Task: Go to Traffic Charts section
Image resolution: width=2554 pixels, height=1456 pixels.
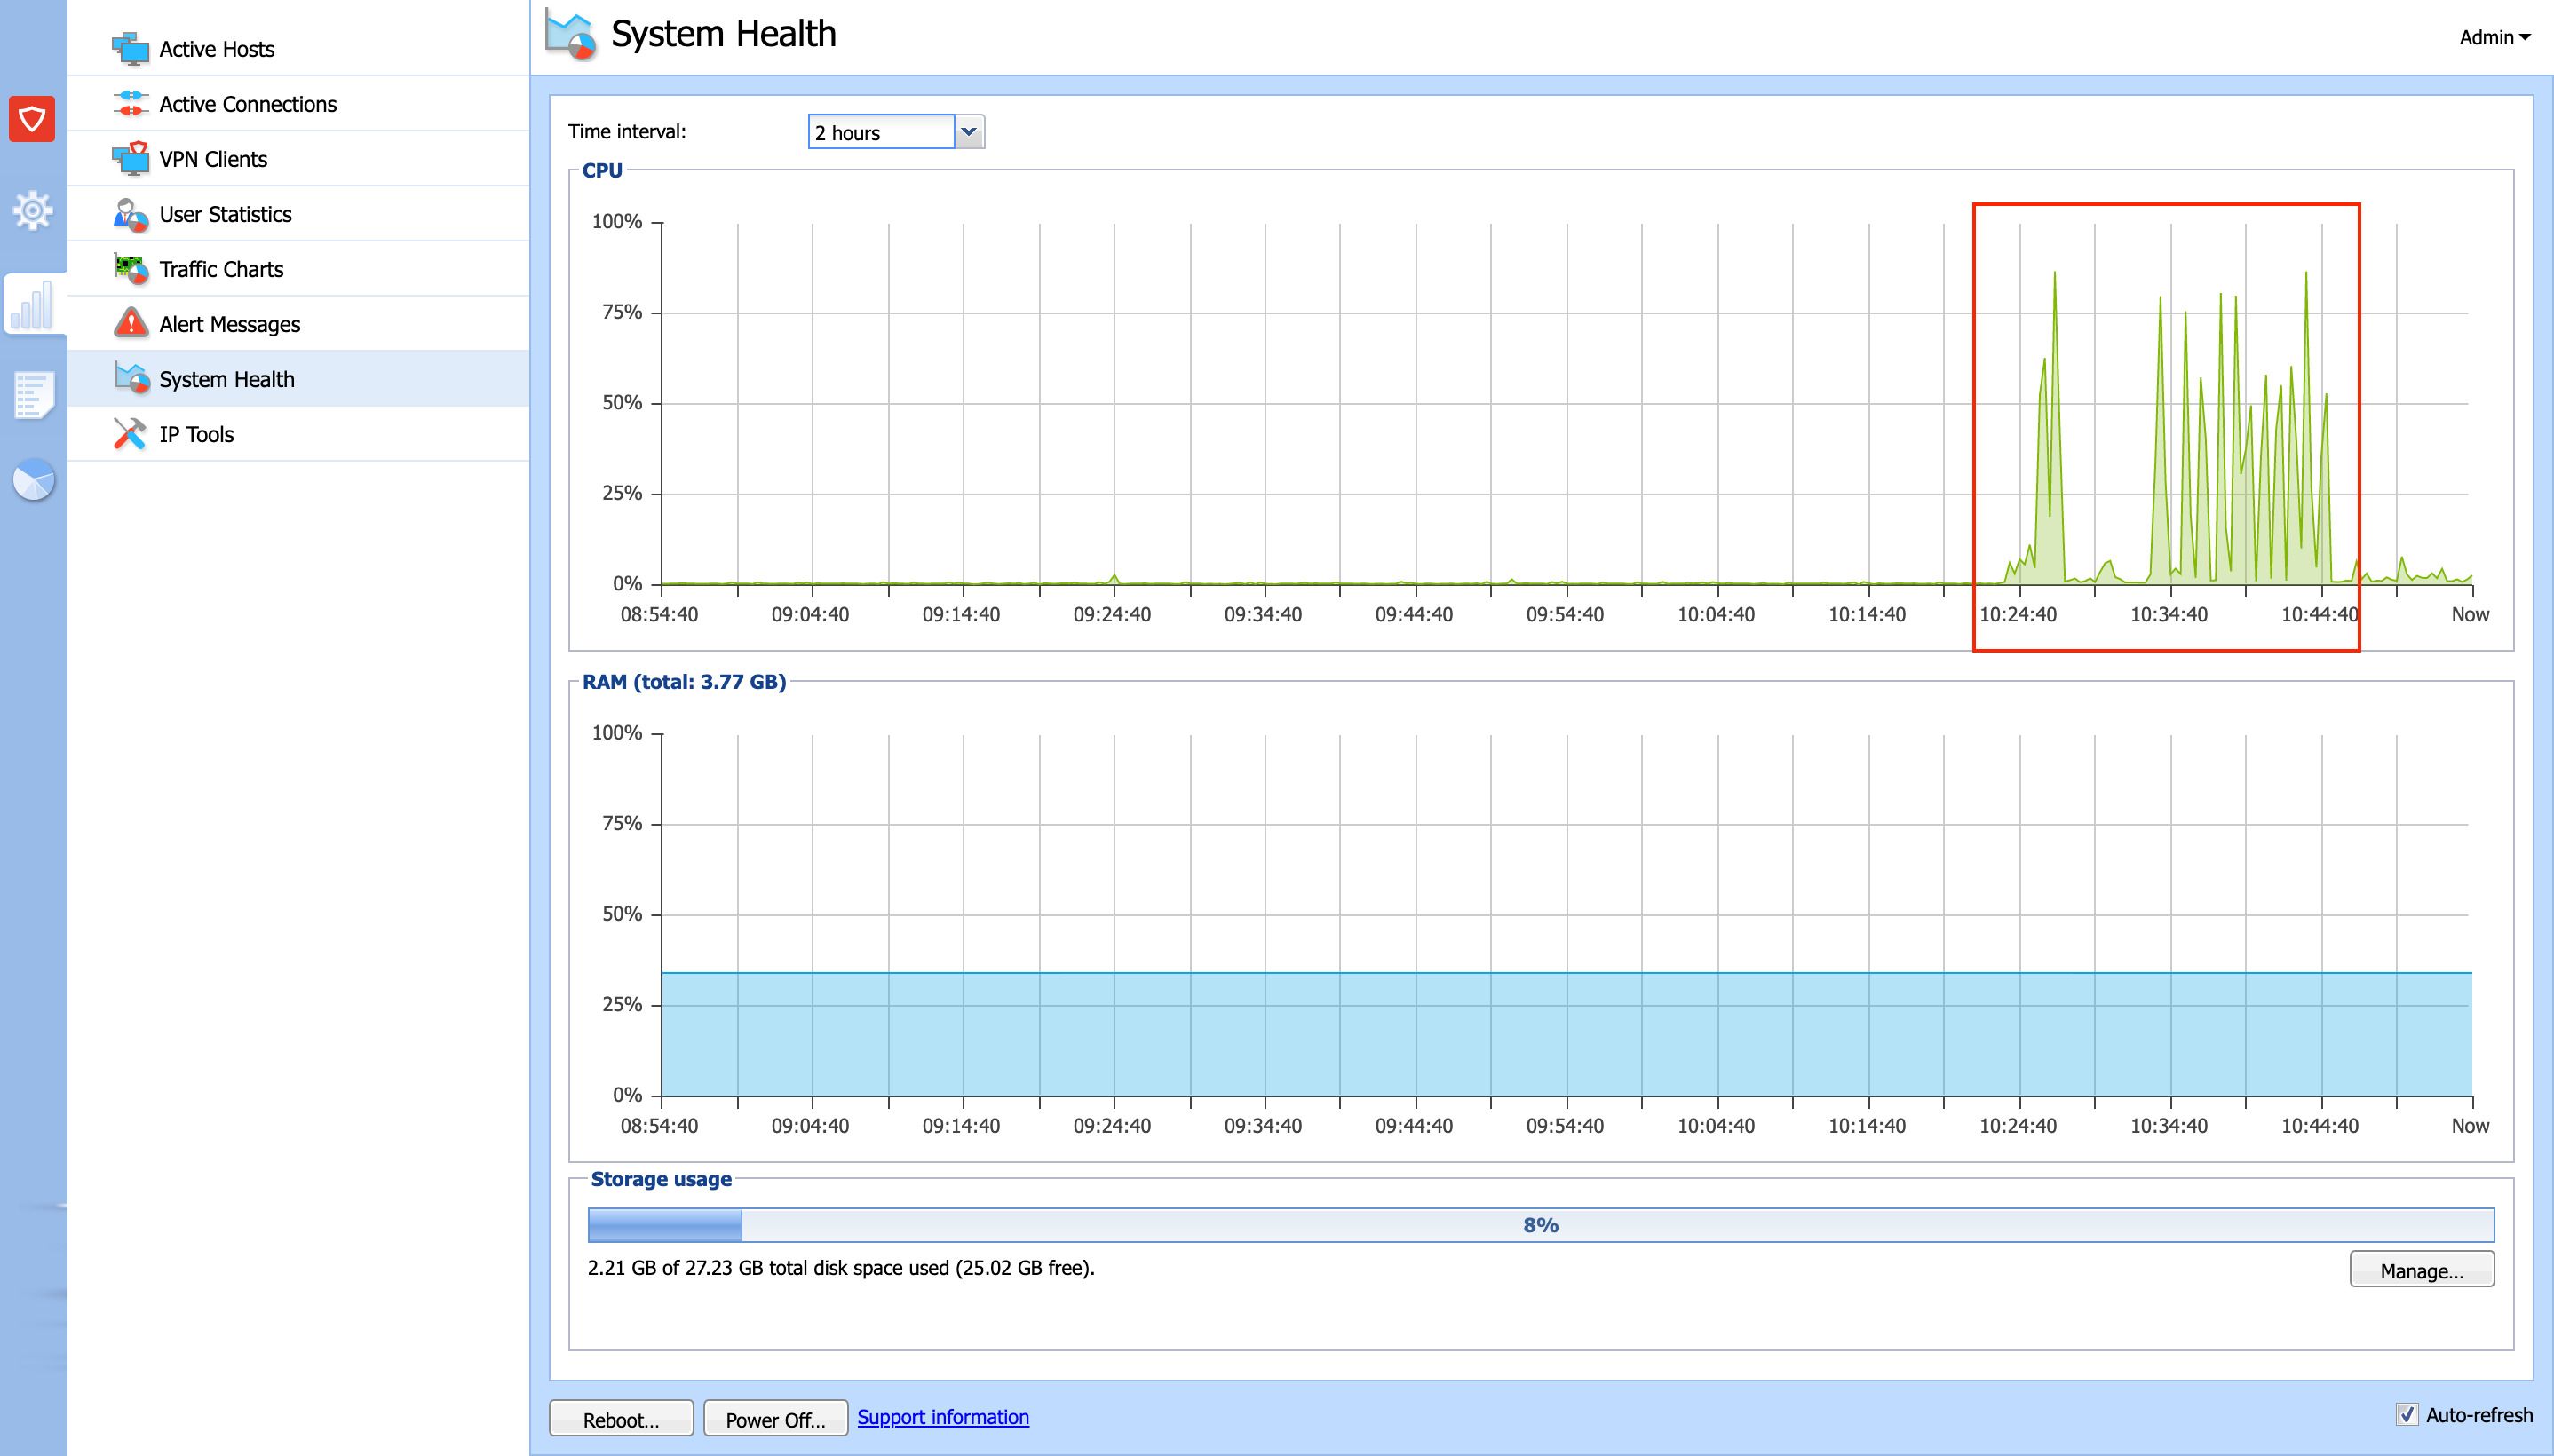Action: (x=221, y=269)
